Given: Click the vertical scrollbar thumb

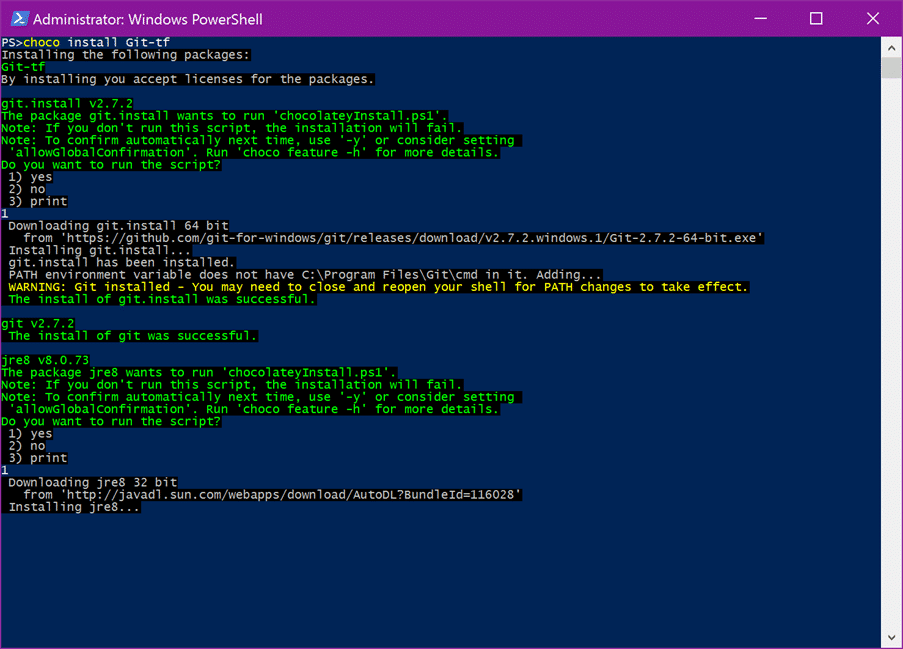Looking at the screenshot, I should (891, 68).
